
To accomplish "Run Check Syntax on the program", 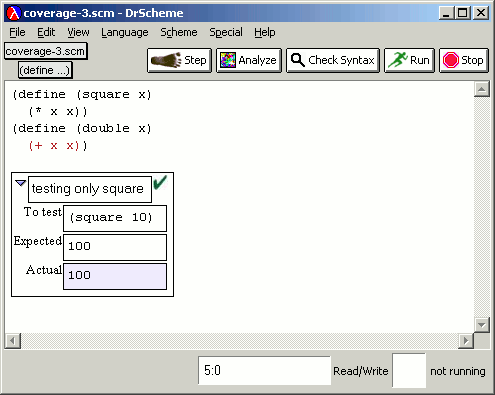I will point(333,60).
